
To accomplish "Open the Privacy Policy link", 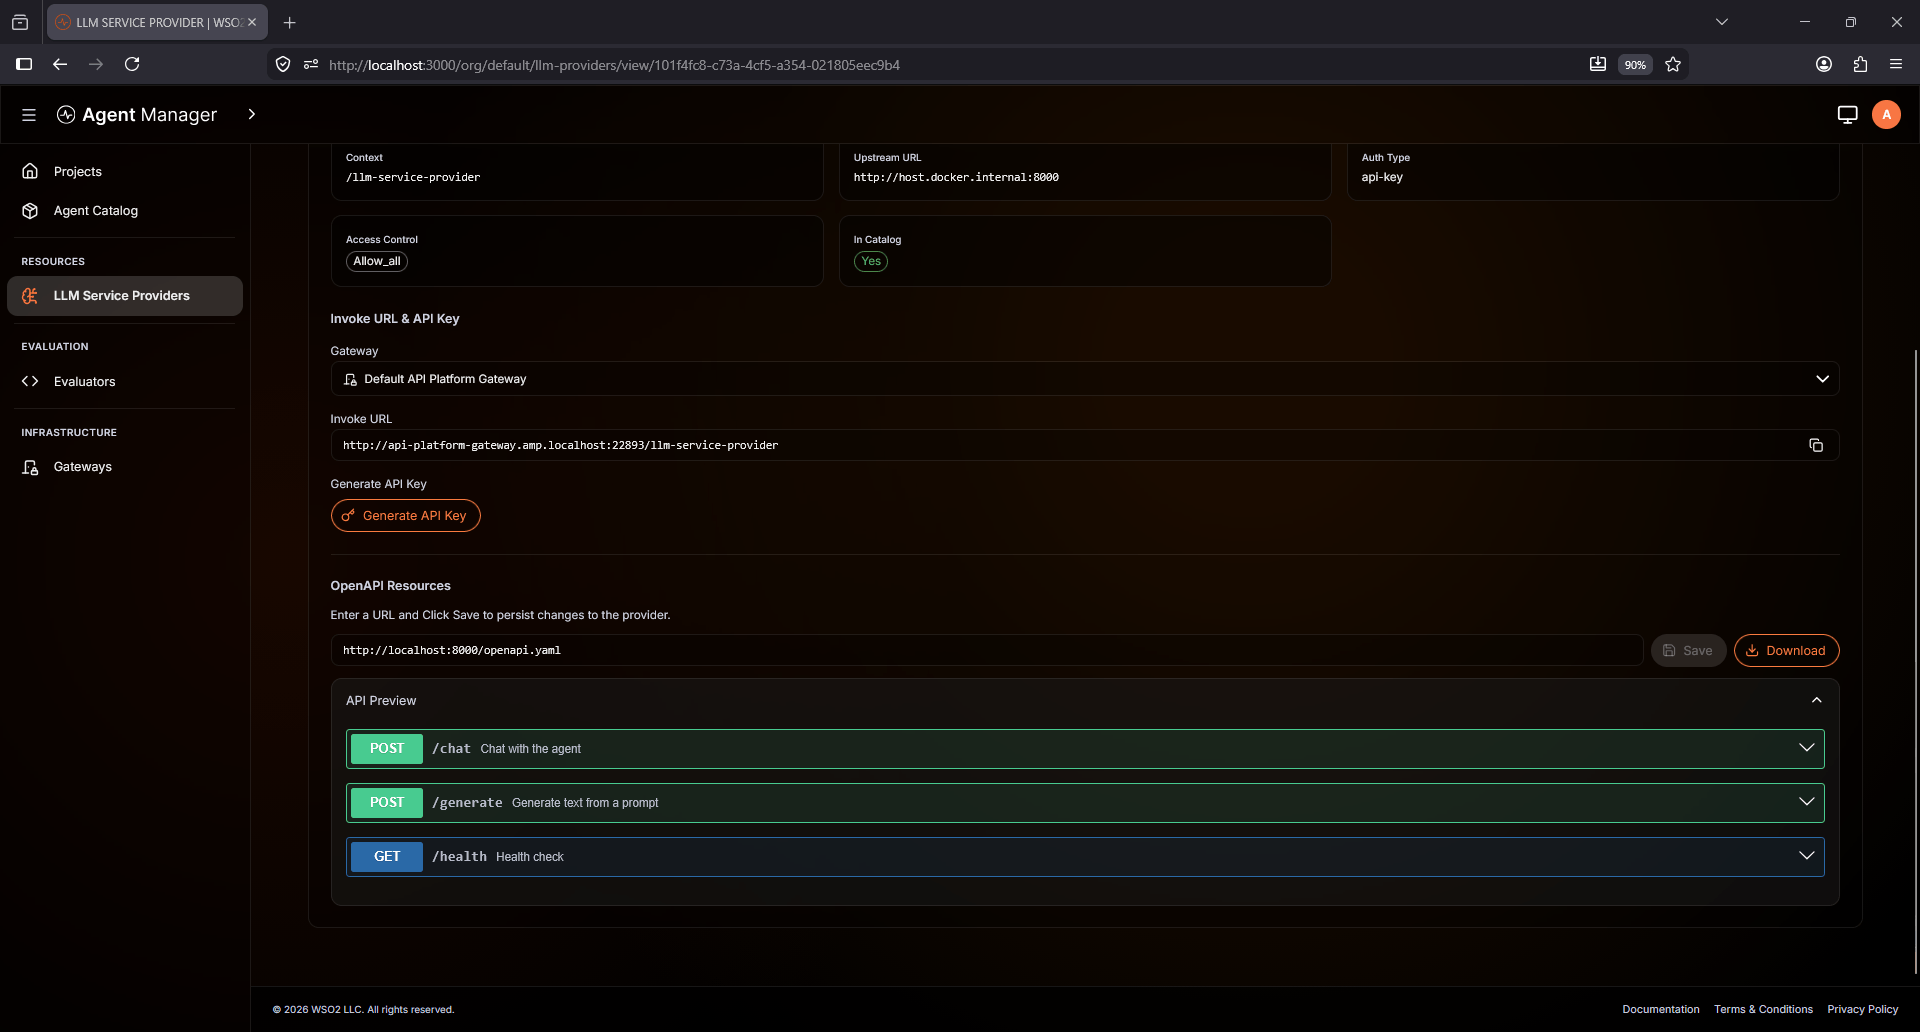I will pyautogui.click(x=1862, y=1010).
